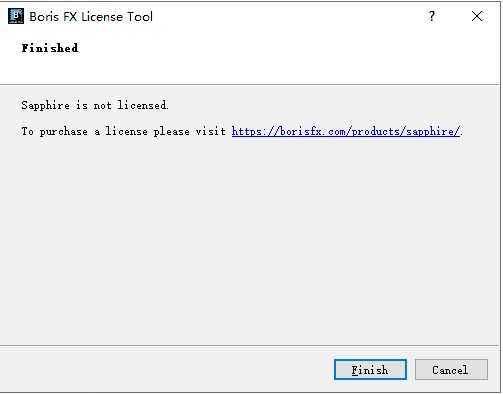503x394 pixels.
Task: Click the 'Sapphire is not licensed' message
Action: point(95,105)
